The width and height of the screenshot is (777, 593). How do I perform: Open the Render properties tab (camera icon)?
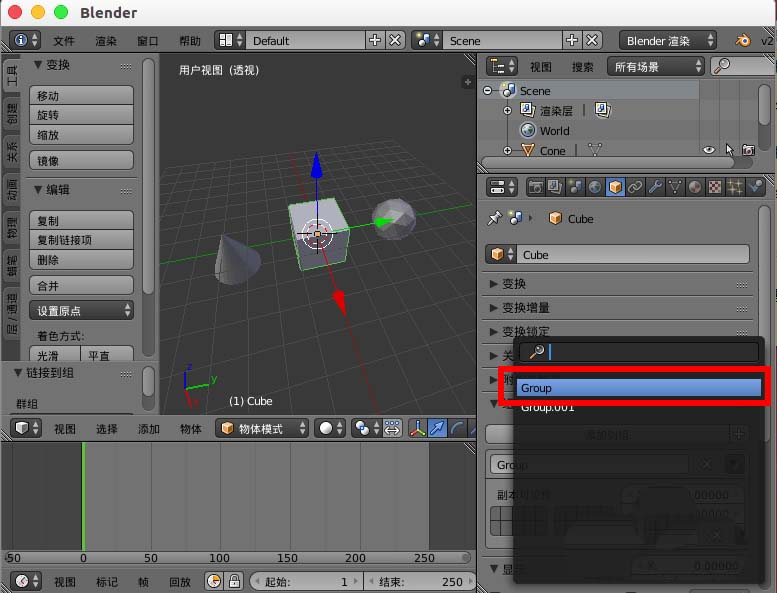(x=535, y=187)
